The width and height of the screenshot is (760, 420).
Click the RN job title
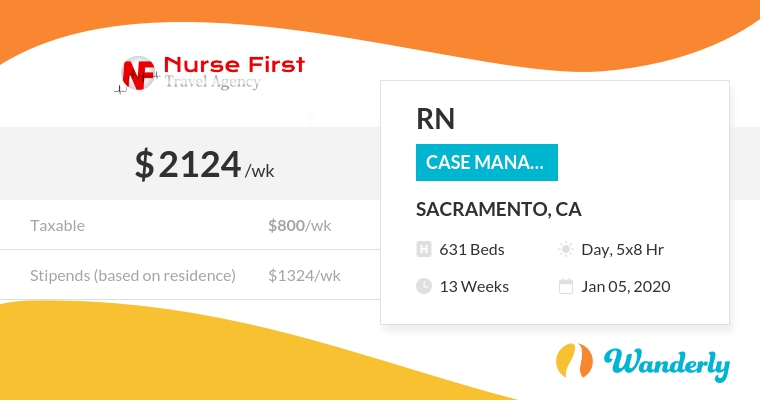coord(435,119)
